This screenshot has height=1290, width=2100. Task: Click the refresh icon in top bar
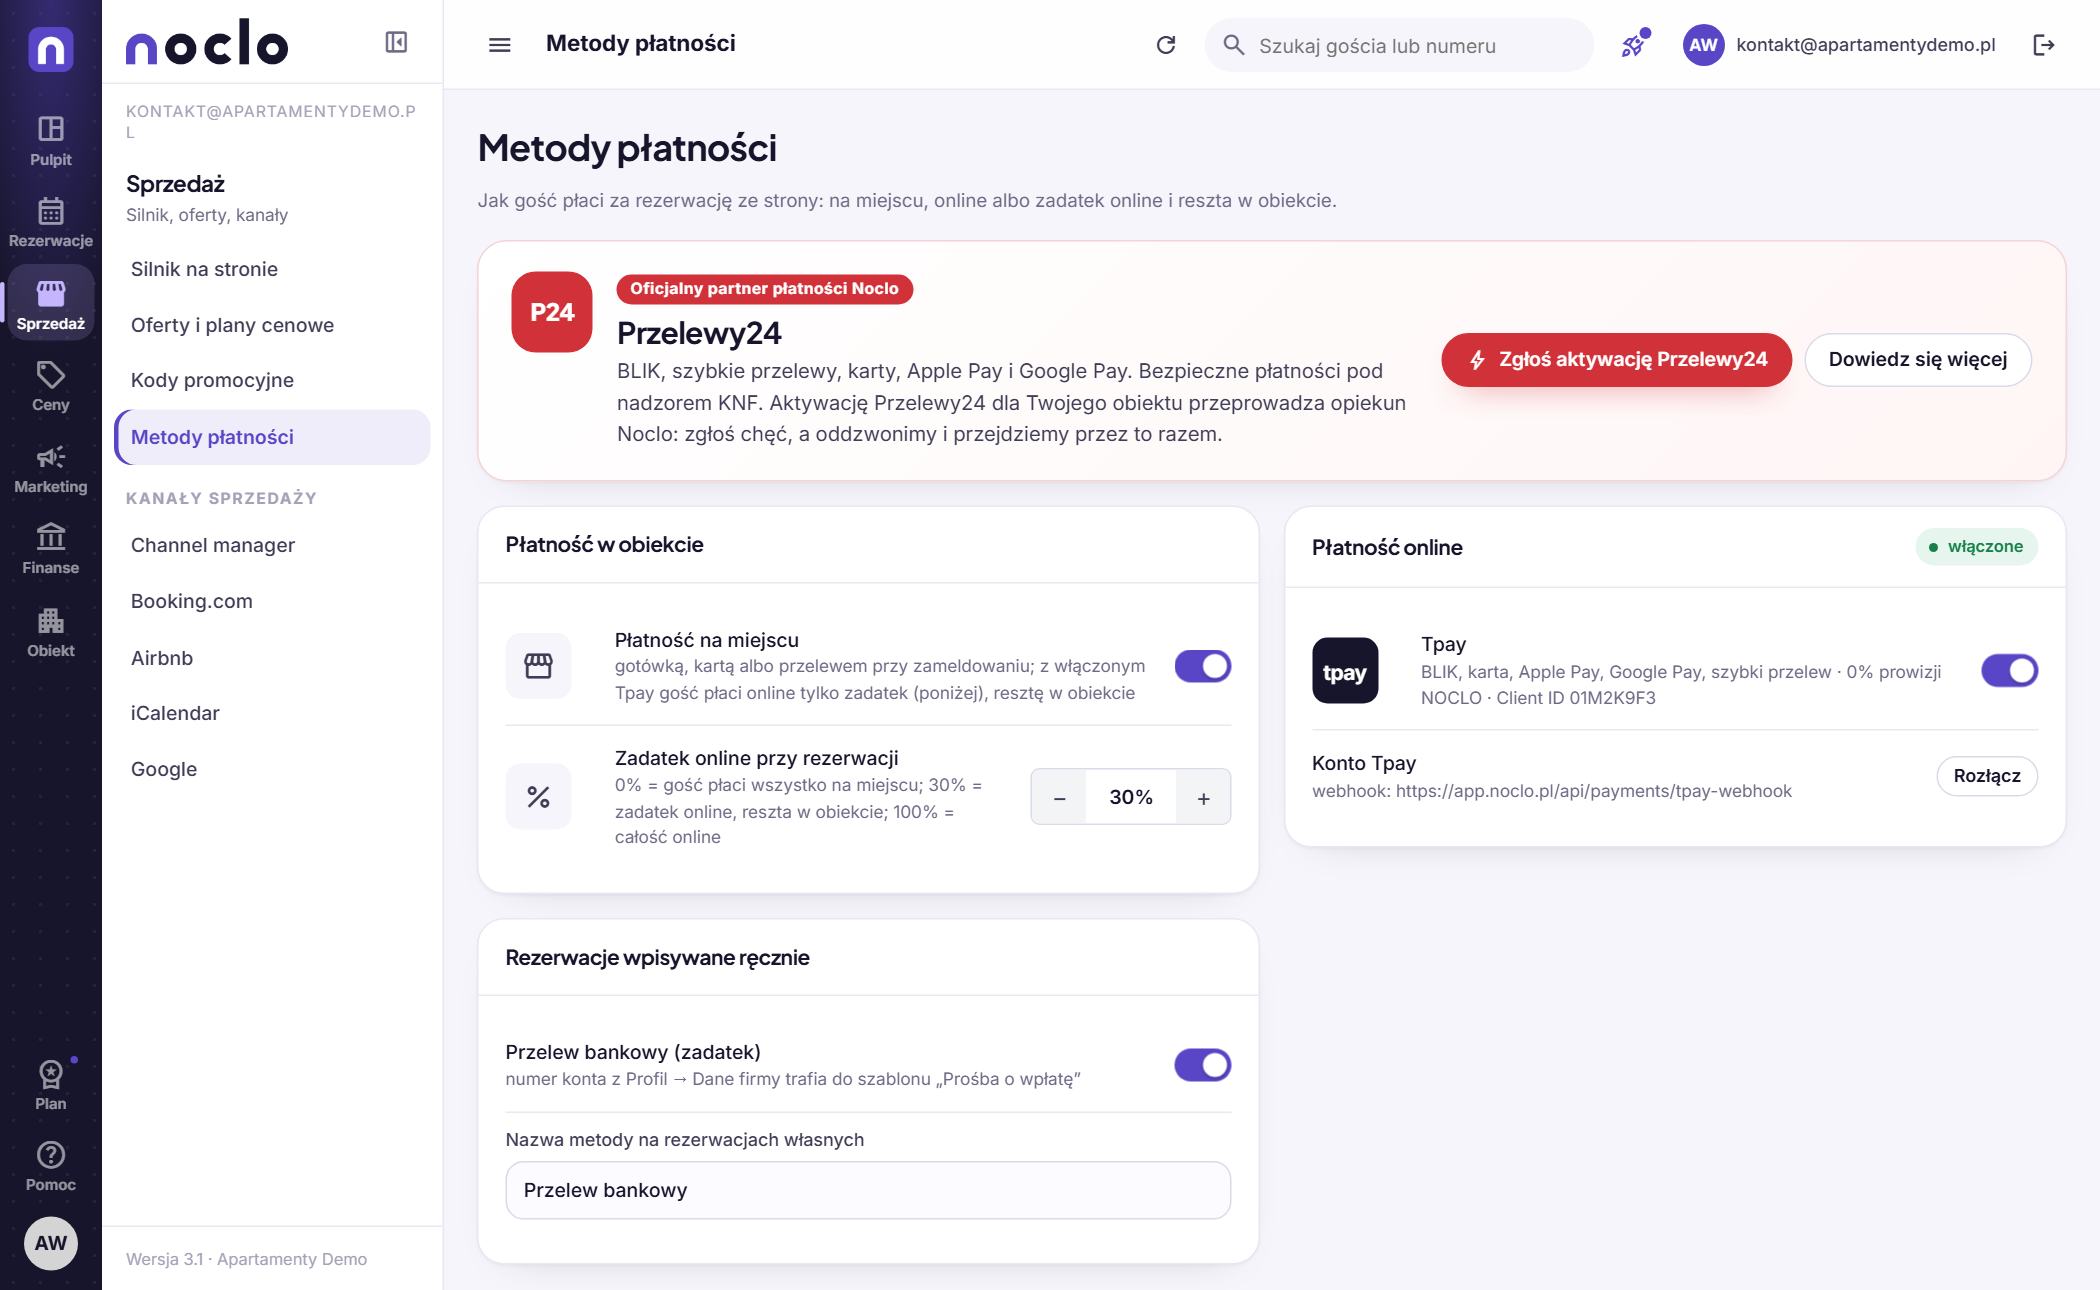click(x=1166, y=45)
